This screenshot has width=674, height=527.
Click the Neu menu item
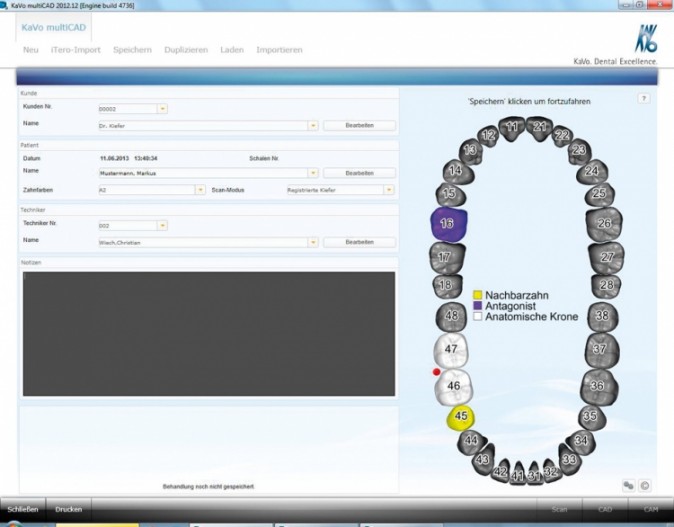(x=31, y=50)
